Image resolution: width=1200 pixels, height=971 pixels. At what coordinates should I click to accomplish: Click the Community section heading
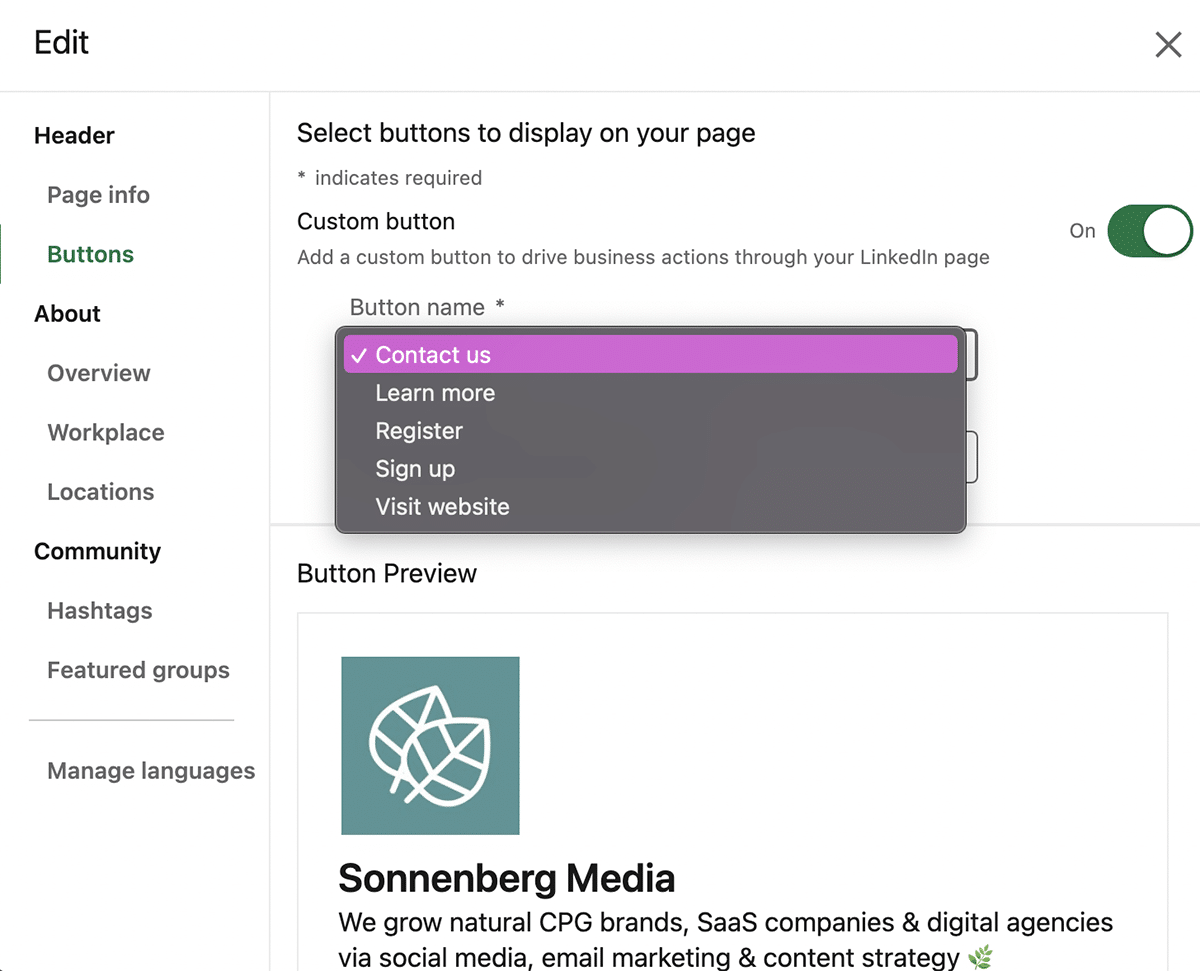97,551
